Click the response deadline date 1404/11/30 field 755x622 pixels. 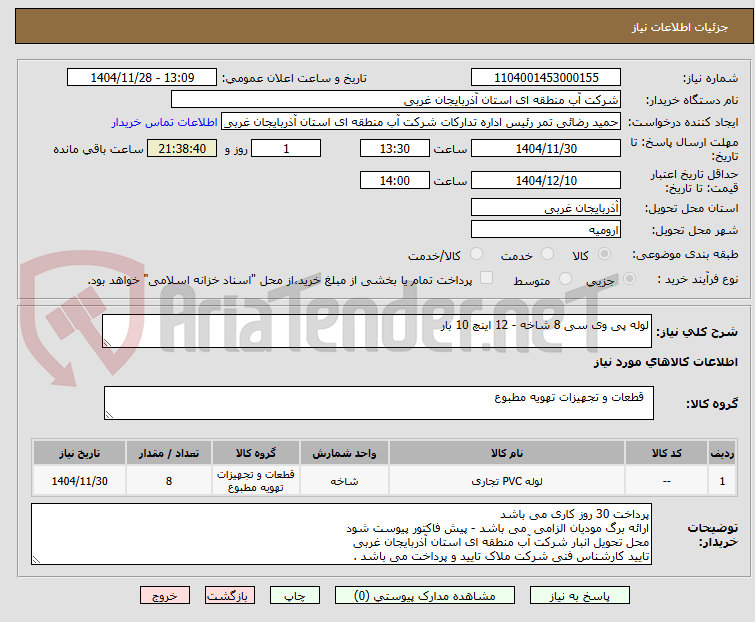coord(546,148)
